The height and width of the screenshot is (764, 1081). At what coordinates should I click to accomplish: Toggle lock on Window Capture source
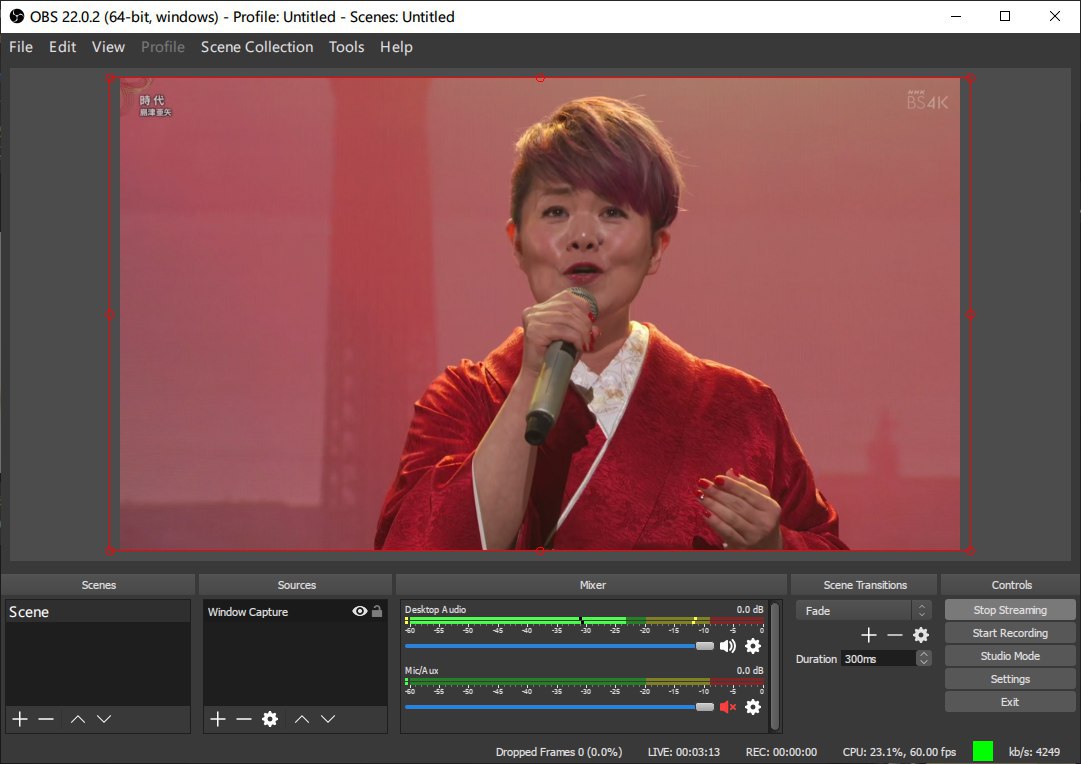coord(377,611)
